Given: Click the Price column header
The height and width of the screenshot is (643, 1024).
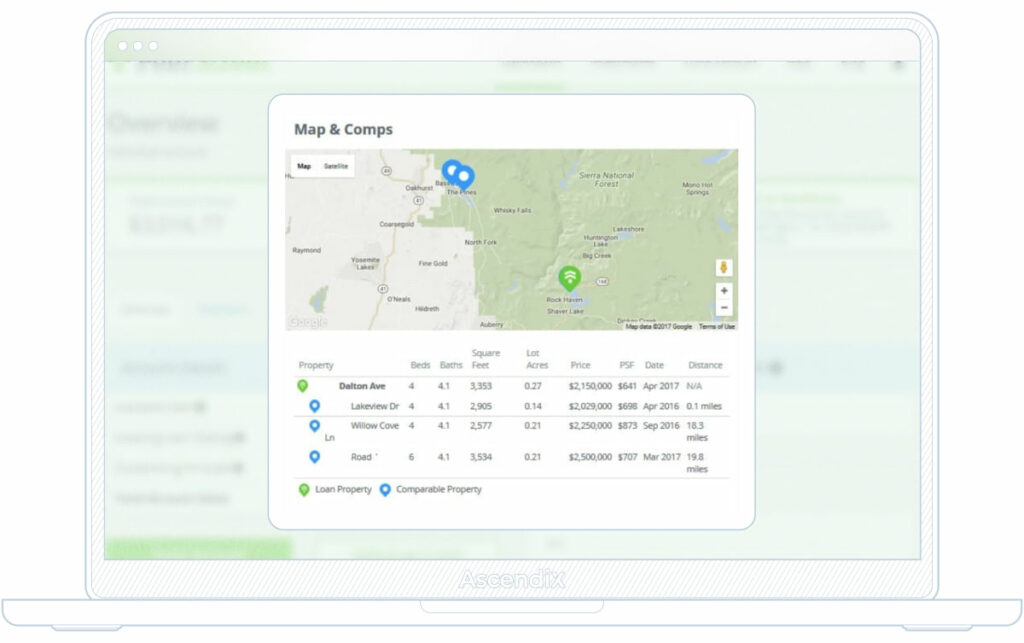Looking at the screenshot, I should coord(580,365).
